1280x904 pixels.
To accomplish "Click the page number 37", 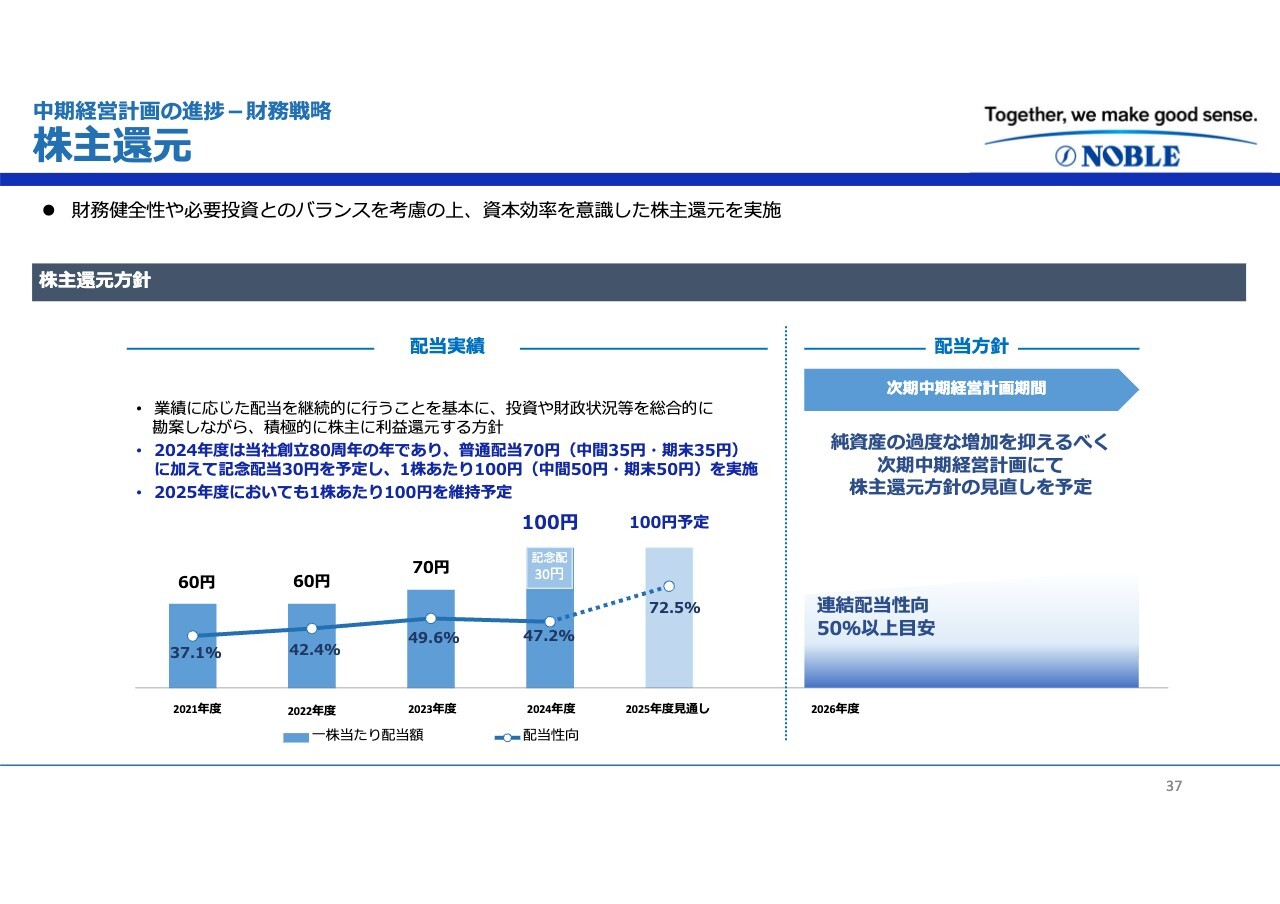I will pyautogui.click(x=1174, y=786).
